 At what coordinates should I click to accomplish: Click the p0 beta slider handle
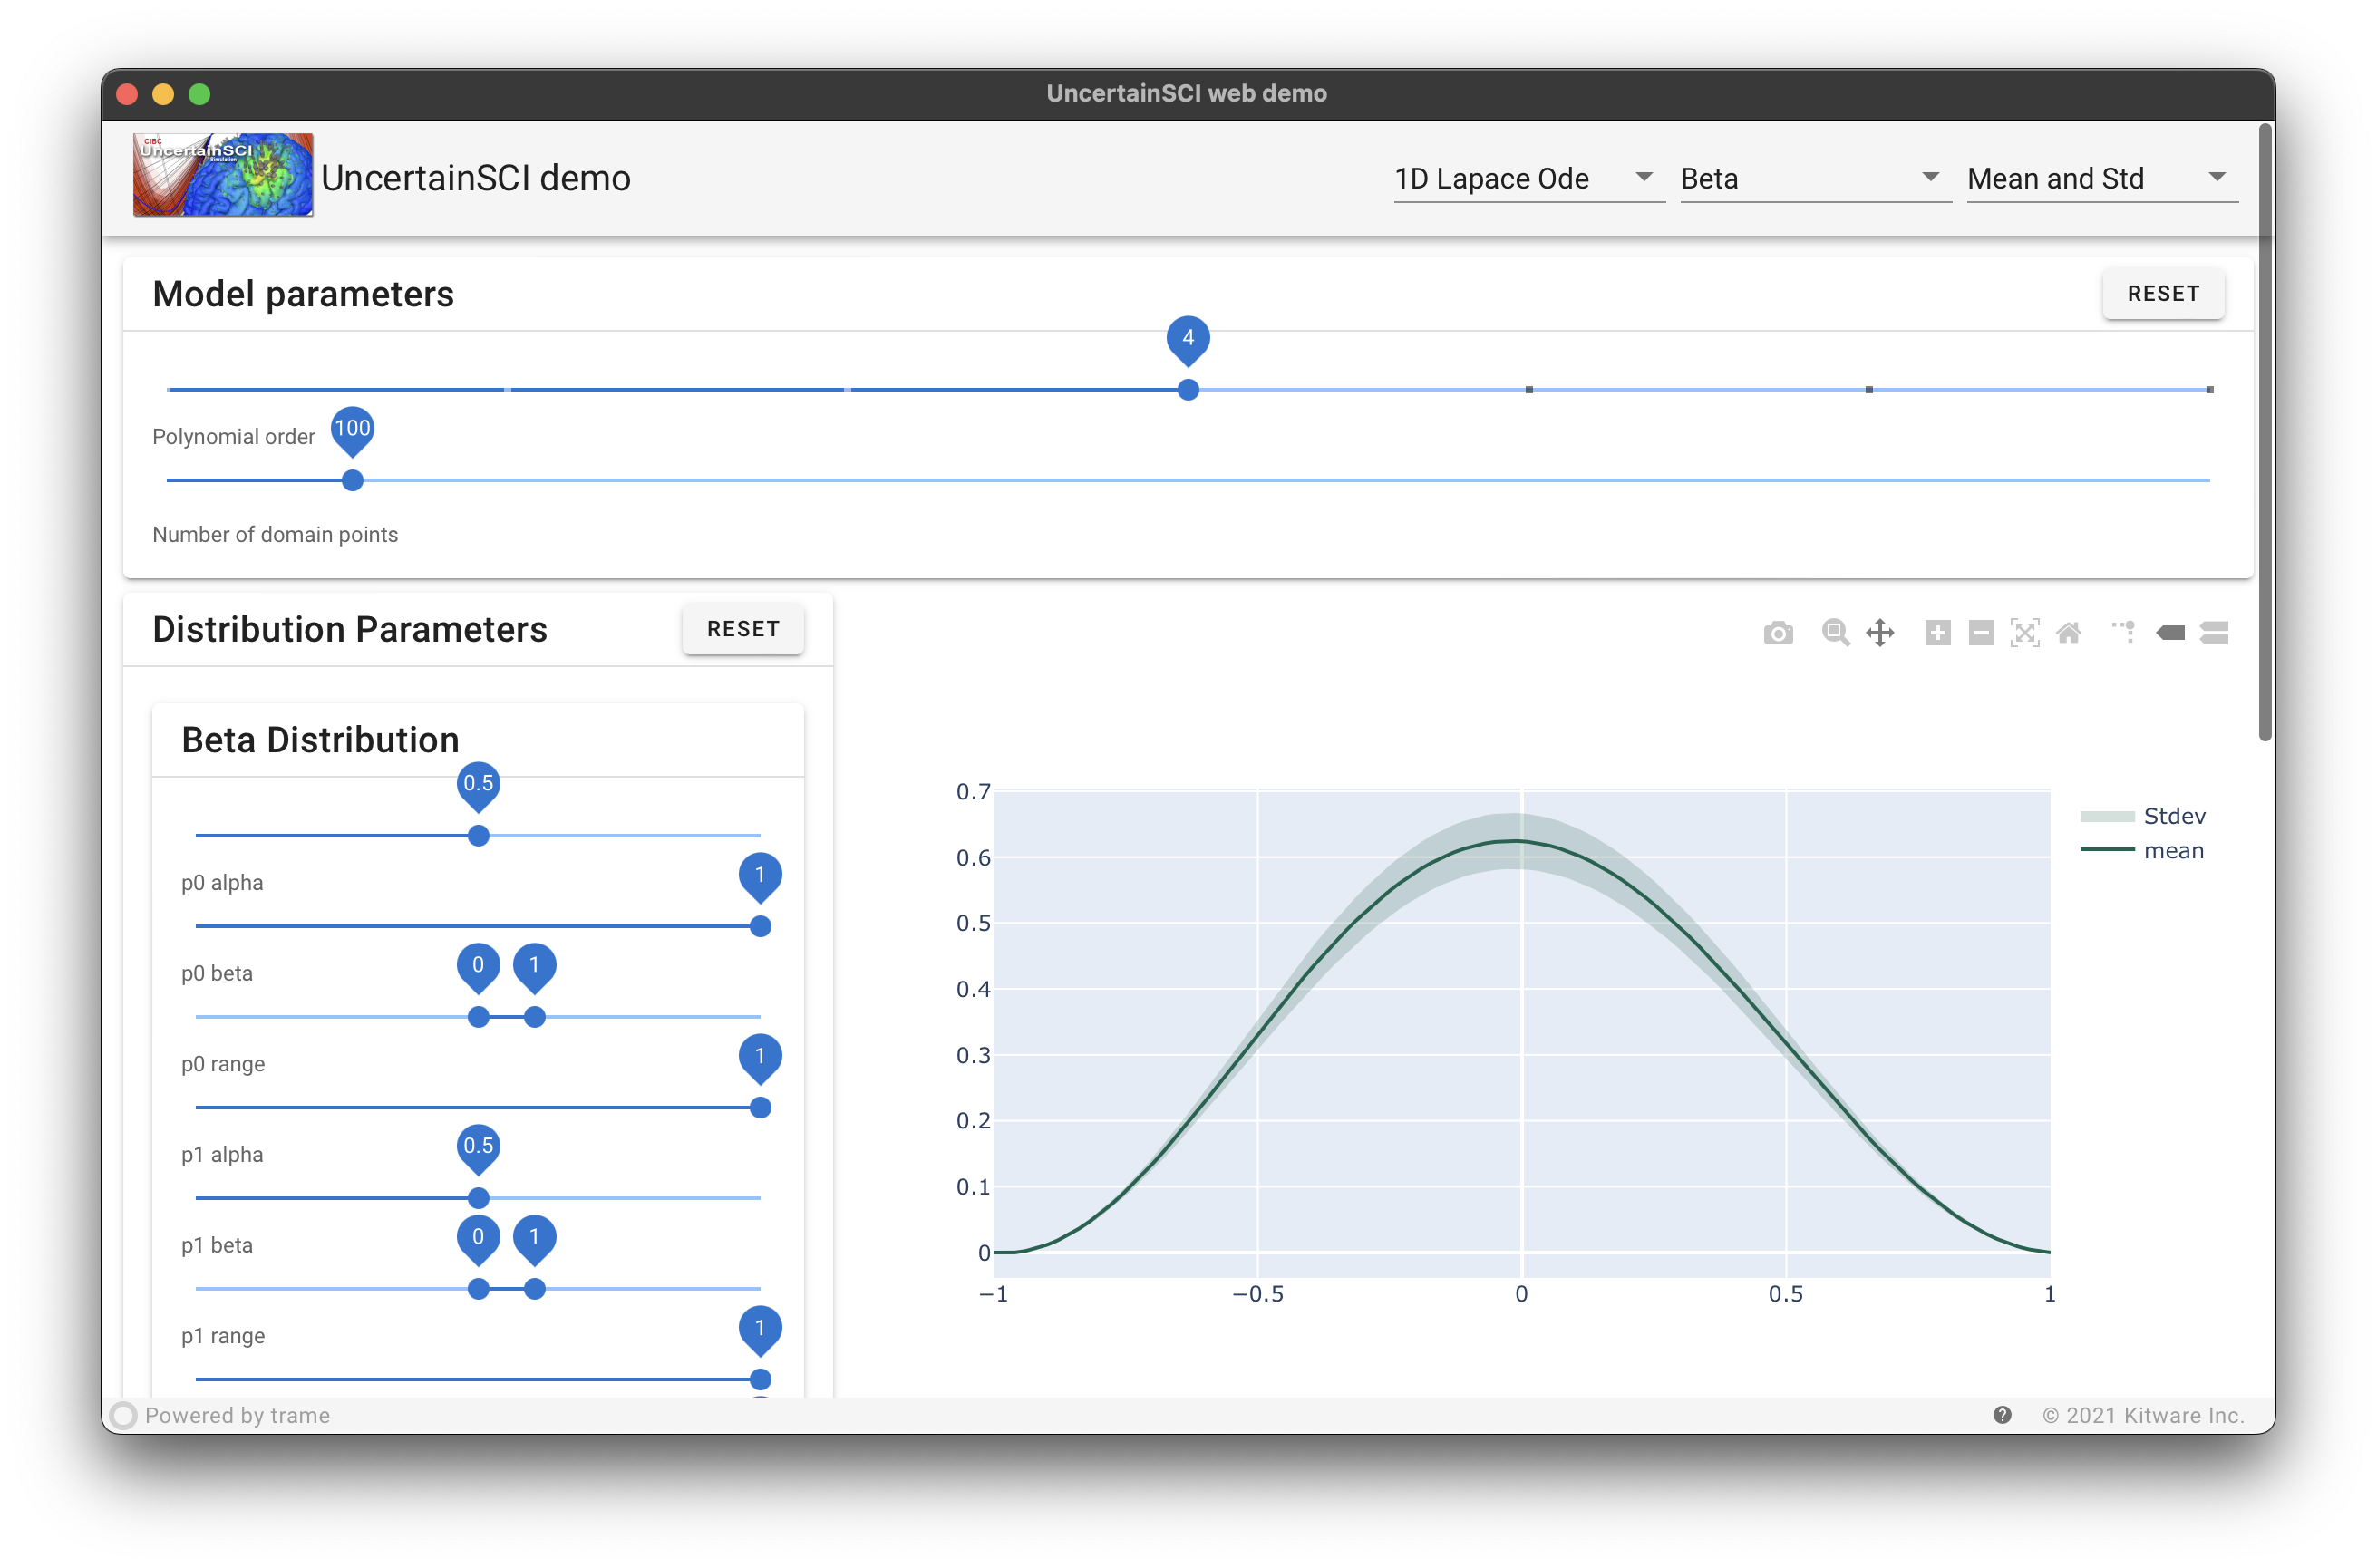760,927
